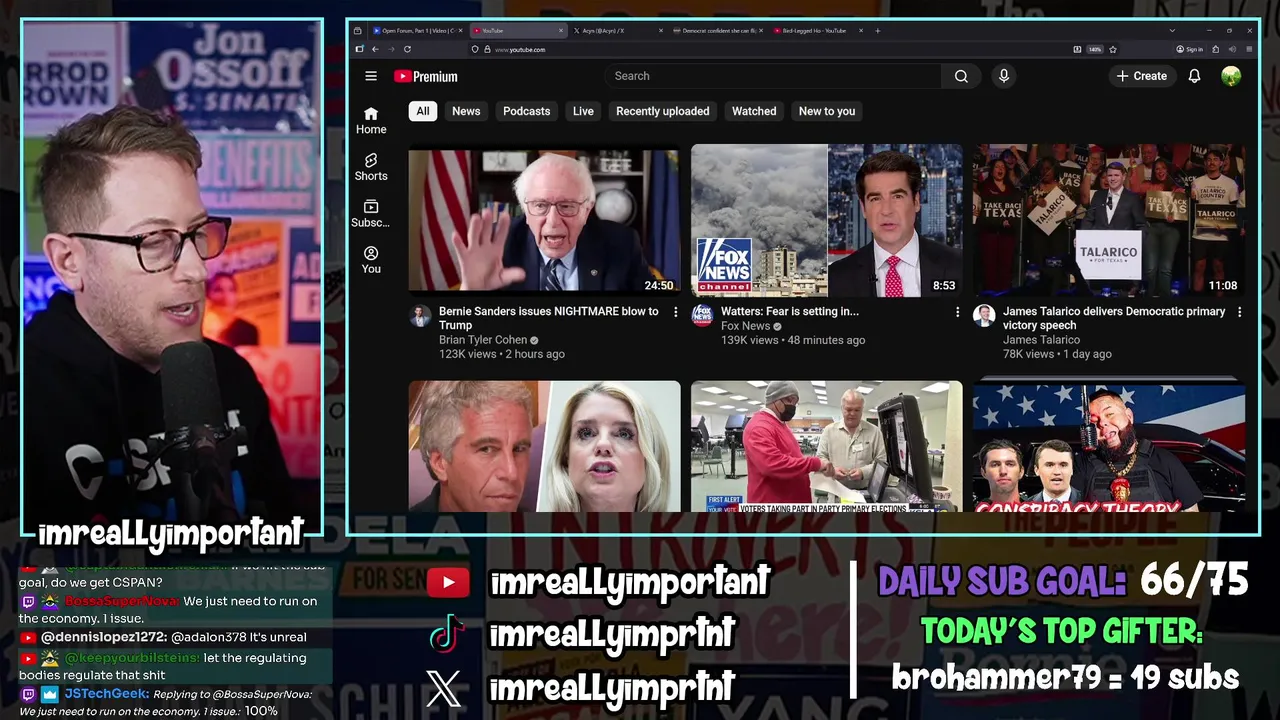
Task: Play the Epstein and Bondi thumbnail
Action: point(544,446)
